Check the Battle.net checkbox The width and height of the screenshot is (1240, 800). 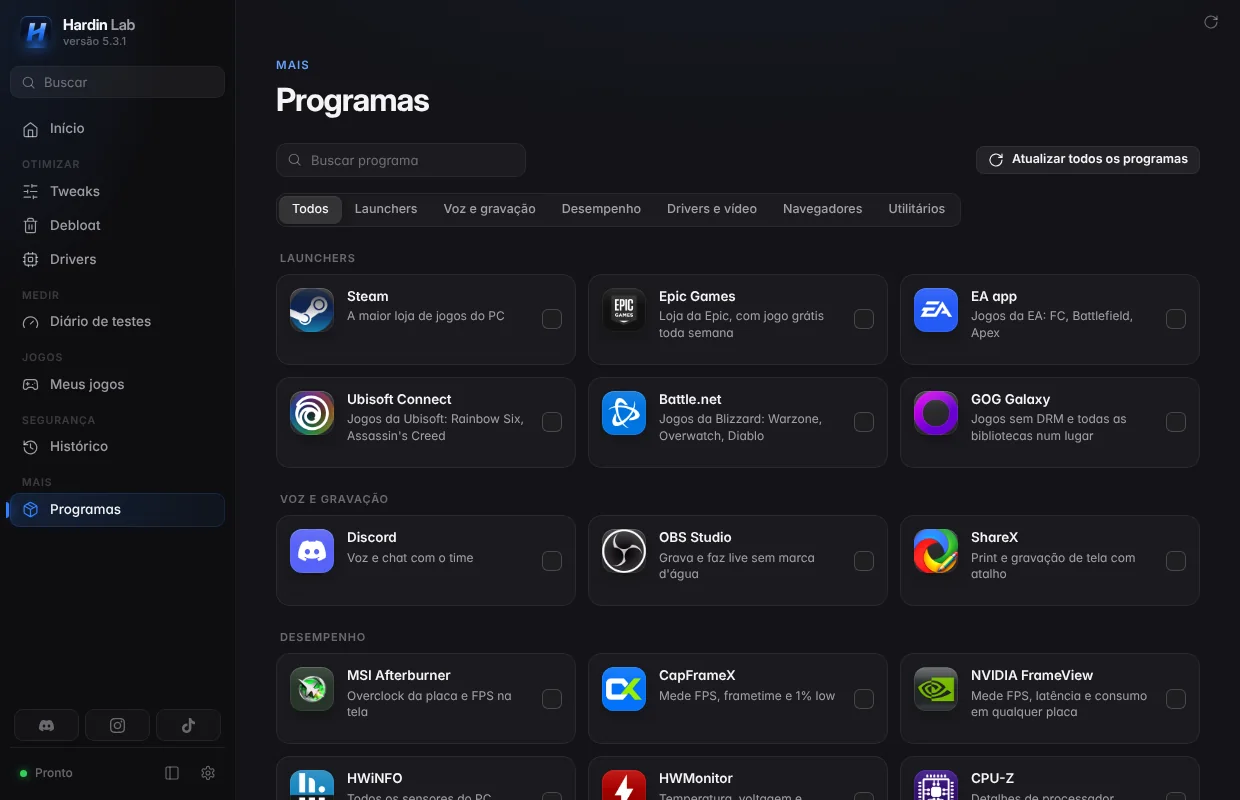(x=864, y=422)
